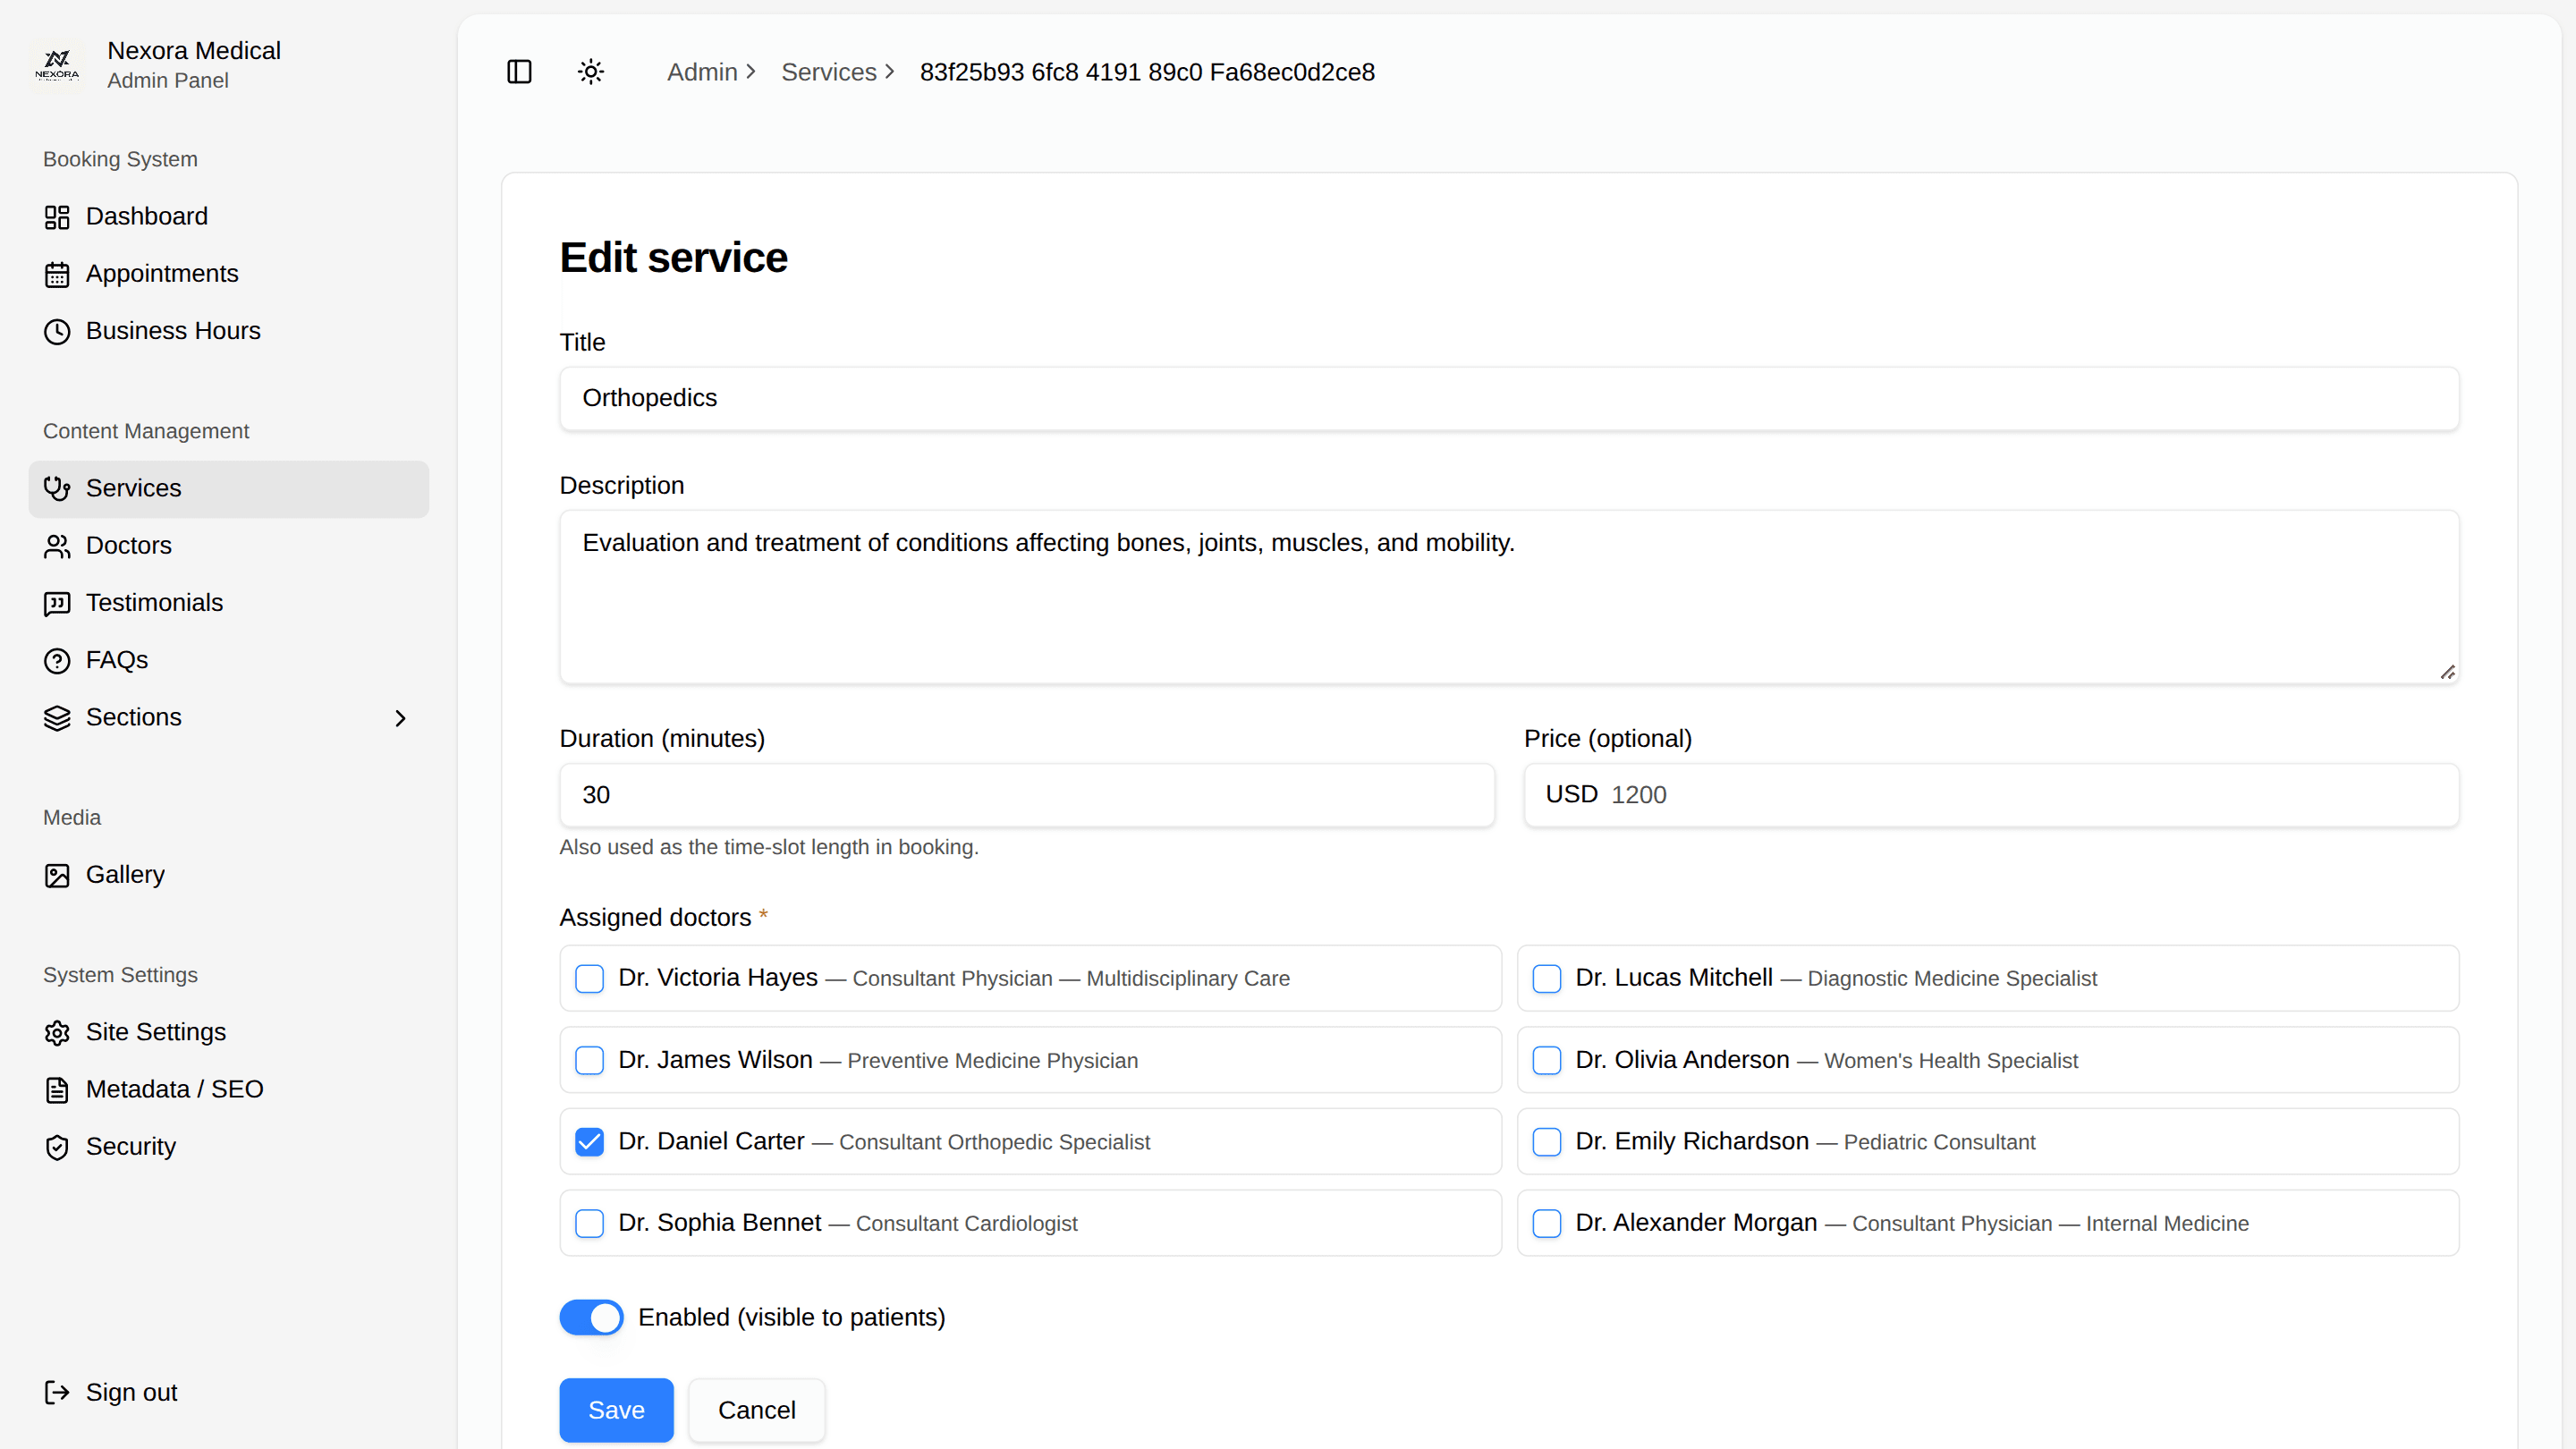Open Dashboard in the sidebar
Screen dimensions: 2576x1449
[229, 217]
